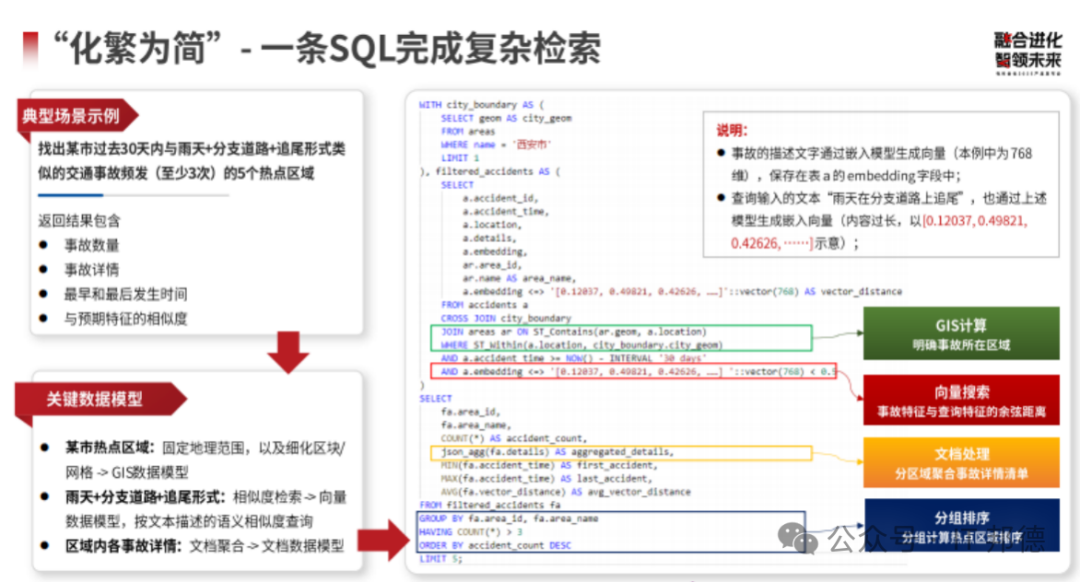Click the "FROM accidents a" code line

tap(485, 305)
